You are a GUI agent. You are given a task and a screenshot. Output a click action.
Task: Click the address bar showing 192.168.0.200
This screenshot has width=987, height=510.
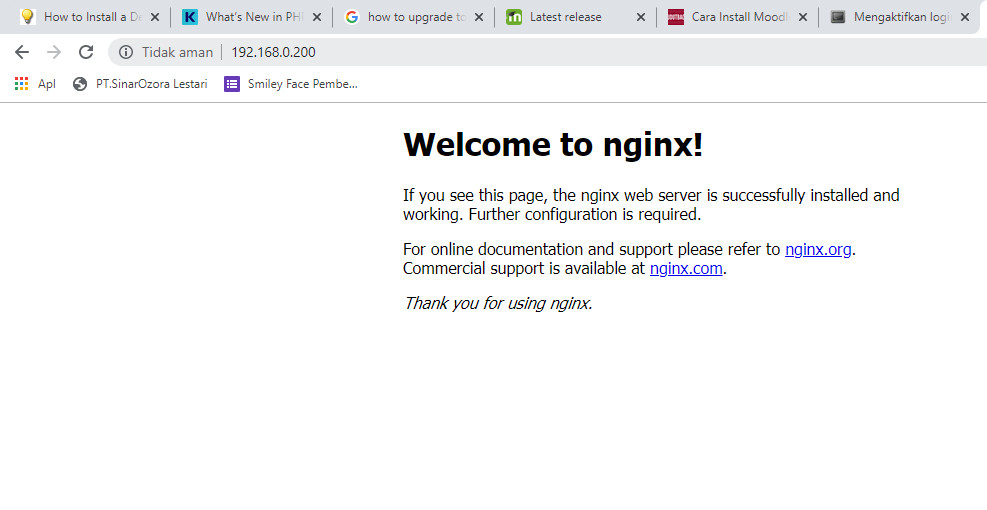pyautogui.click(x=500, y=52)
